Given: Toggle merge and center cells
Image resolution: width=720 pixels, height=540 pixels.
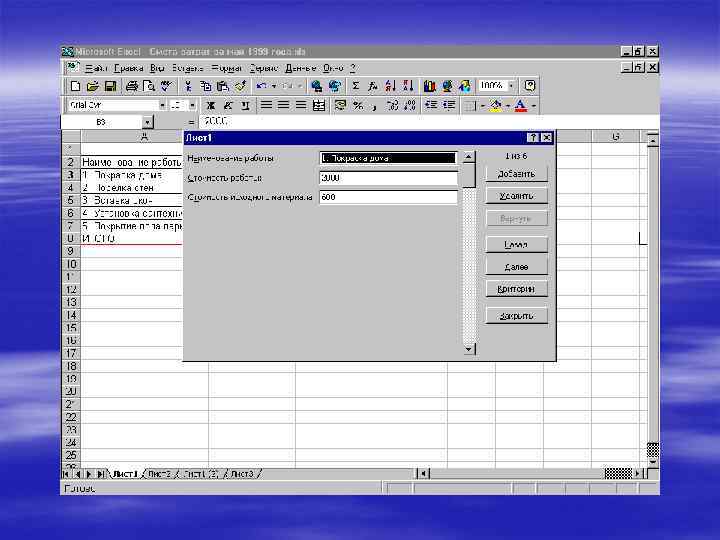Looking at the screenshot, I should [319, 106].
